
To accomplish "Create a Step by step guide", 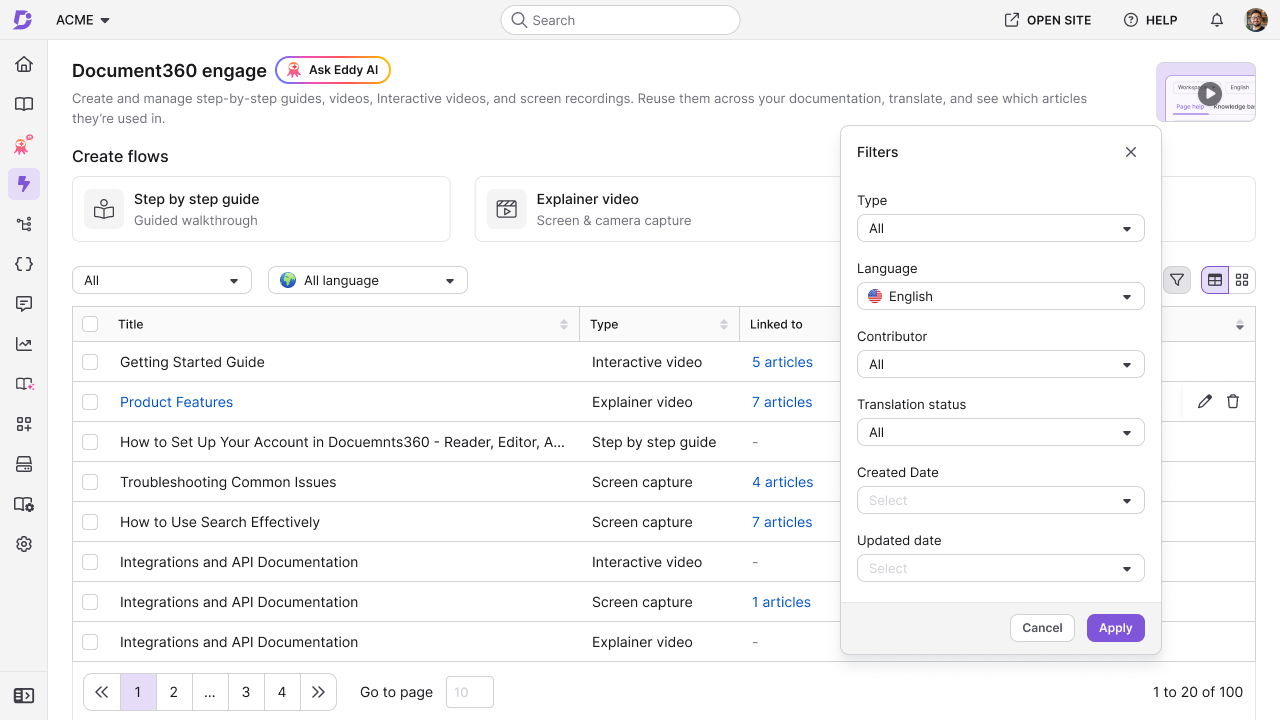I will tap(261, 209).
